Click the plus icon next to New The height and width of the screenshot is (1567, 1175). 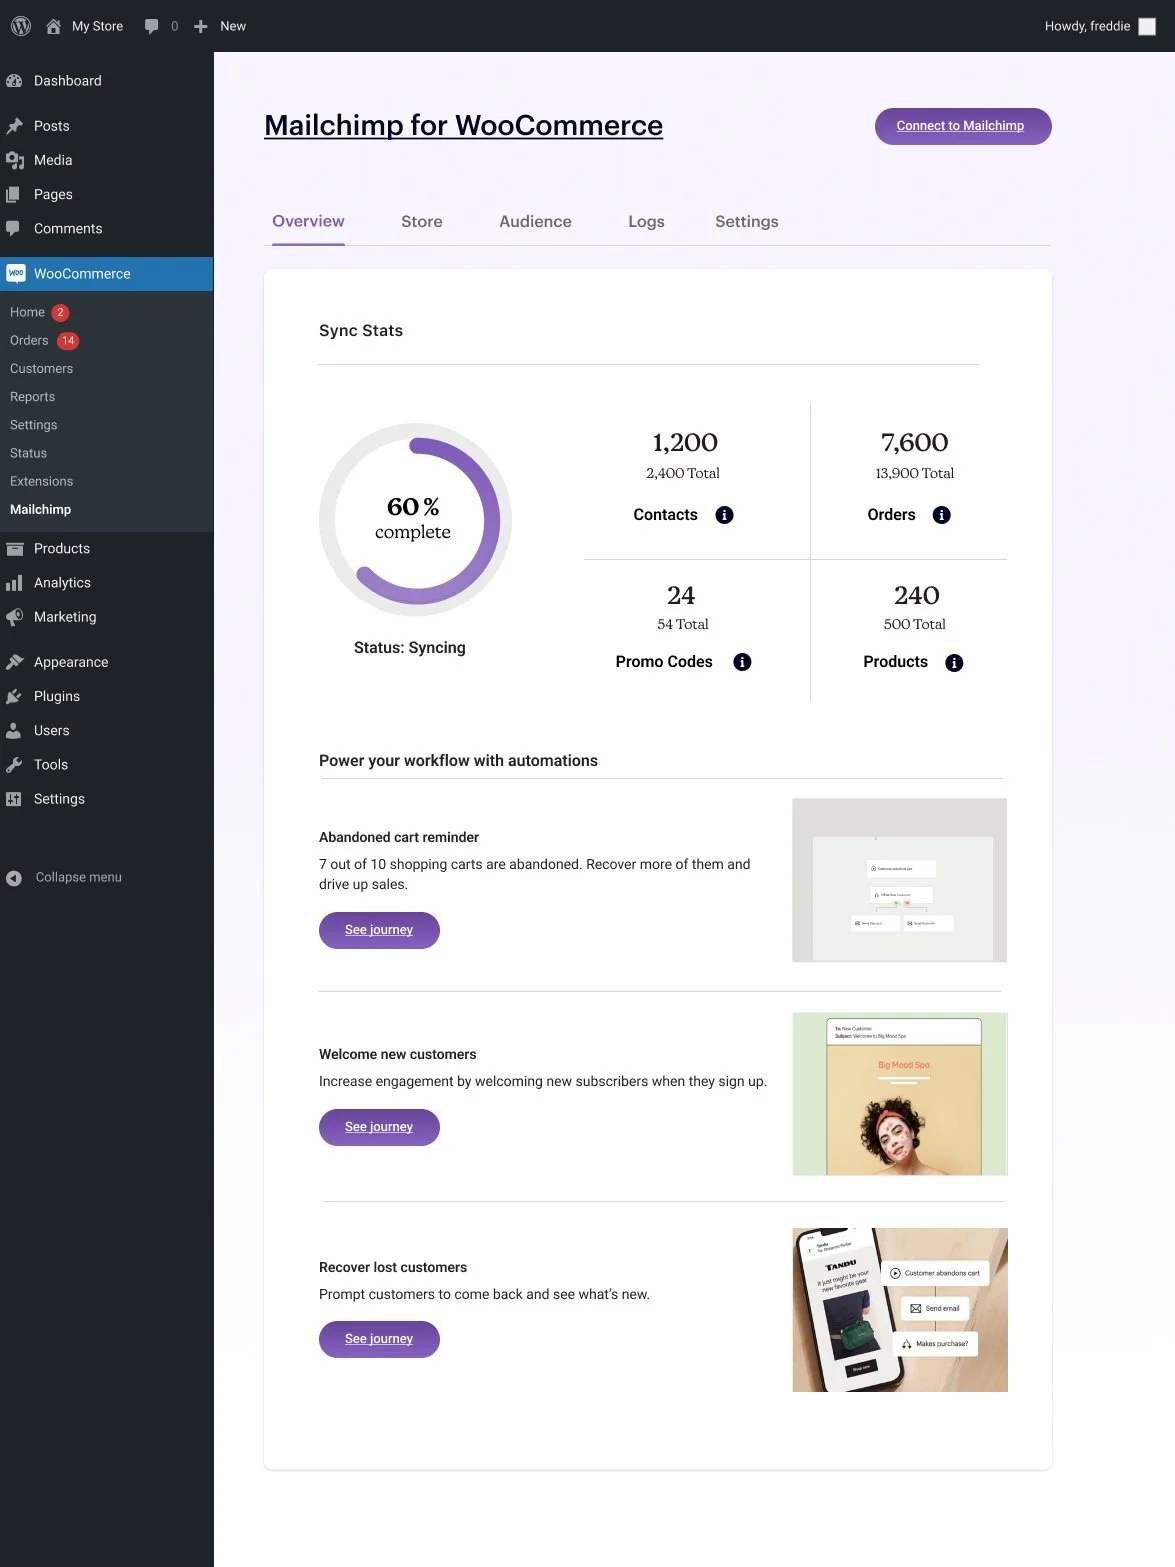click(x=200, y=27)
